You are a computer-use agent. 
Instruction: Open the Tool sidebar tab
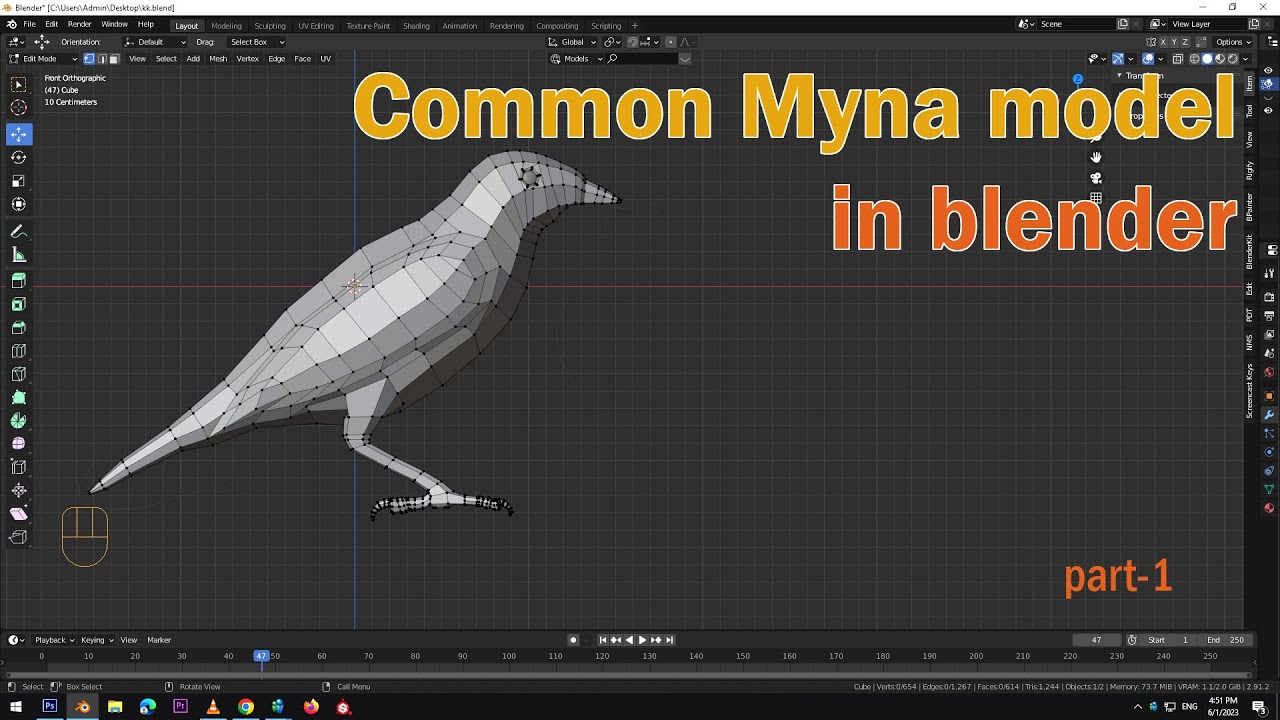1249,111
